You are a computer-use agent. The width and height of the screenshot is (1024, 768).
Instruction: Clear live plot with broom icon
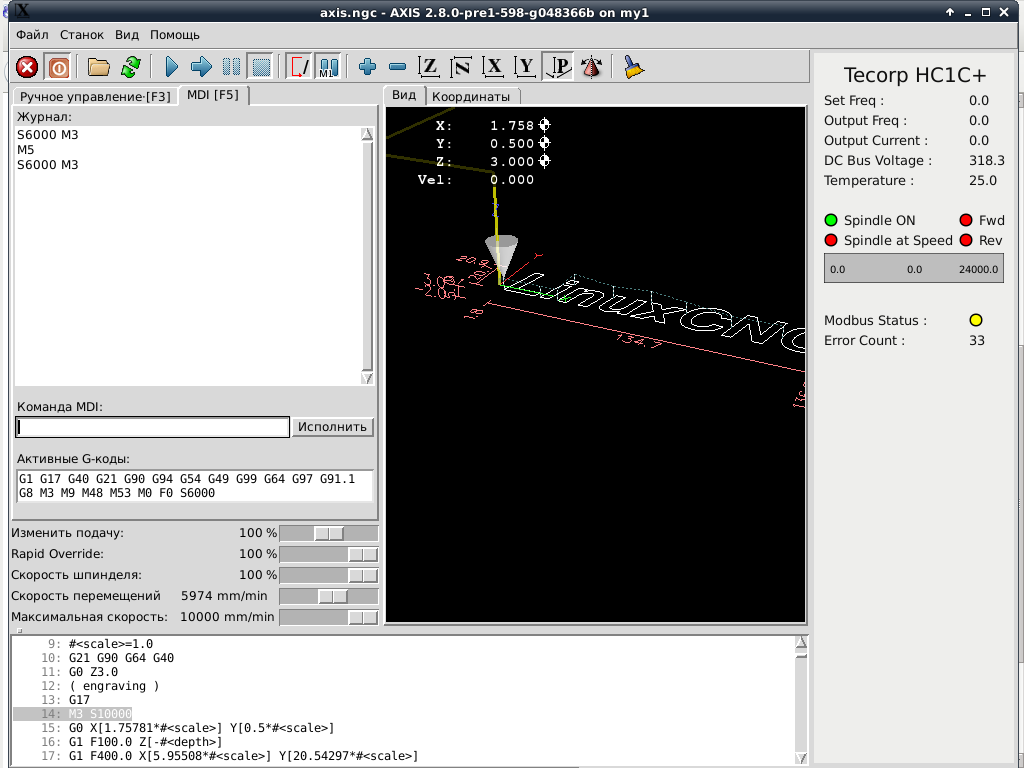tap(633, 67)
